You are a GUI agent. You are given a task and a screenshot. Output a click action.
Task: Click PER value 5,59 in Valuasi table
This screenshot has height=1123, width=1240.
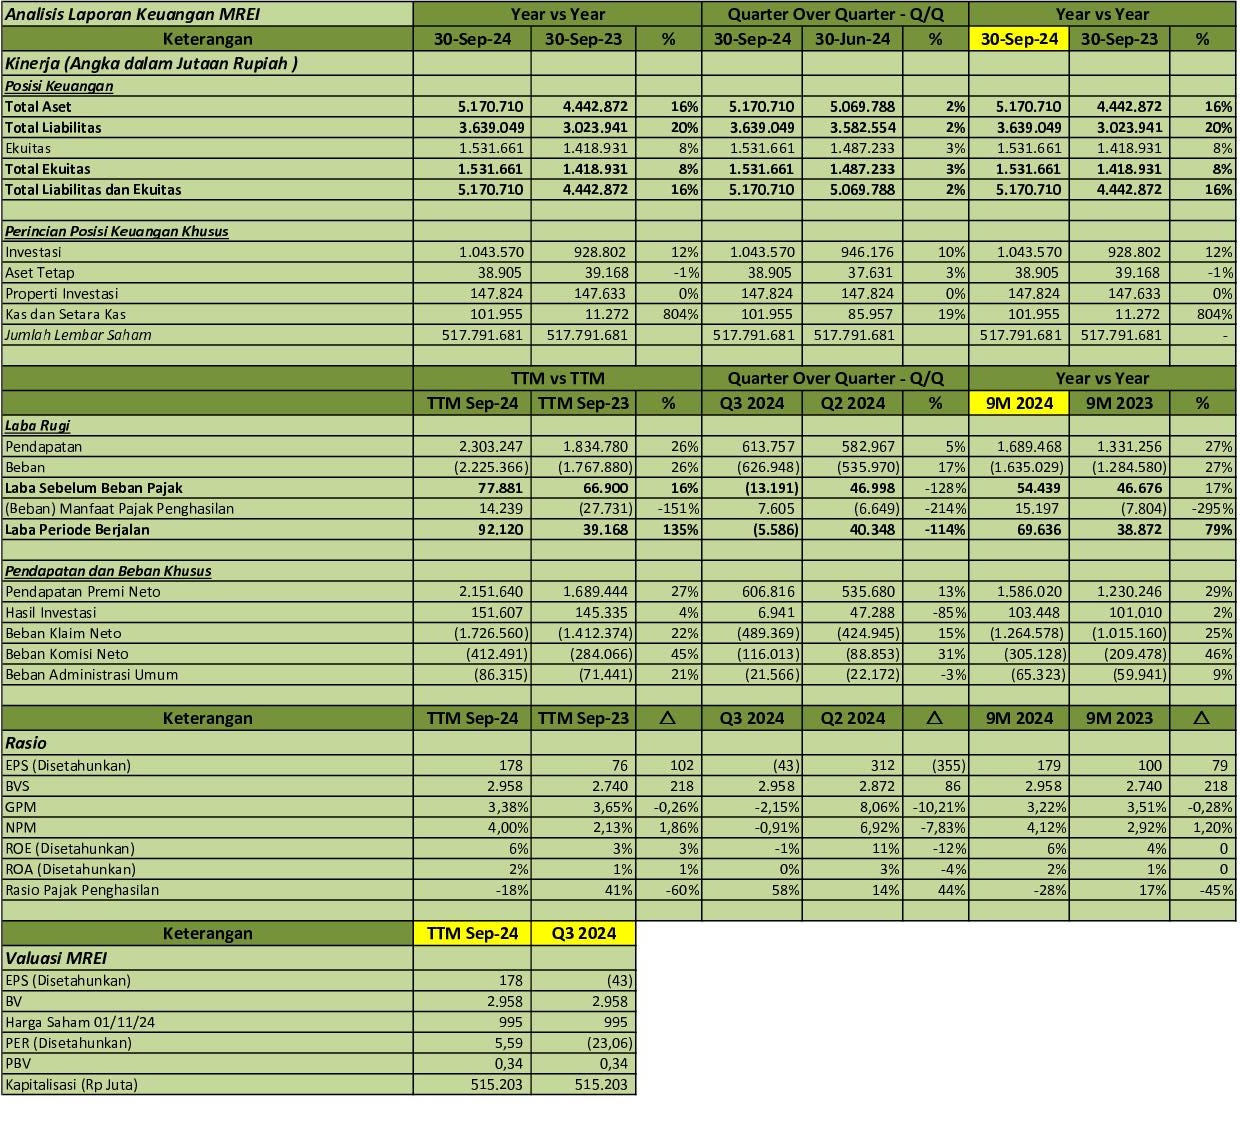click(x=510, y=1043)
